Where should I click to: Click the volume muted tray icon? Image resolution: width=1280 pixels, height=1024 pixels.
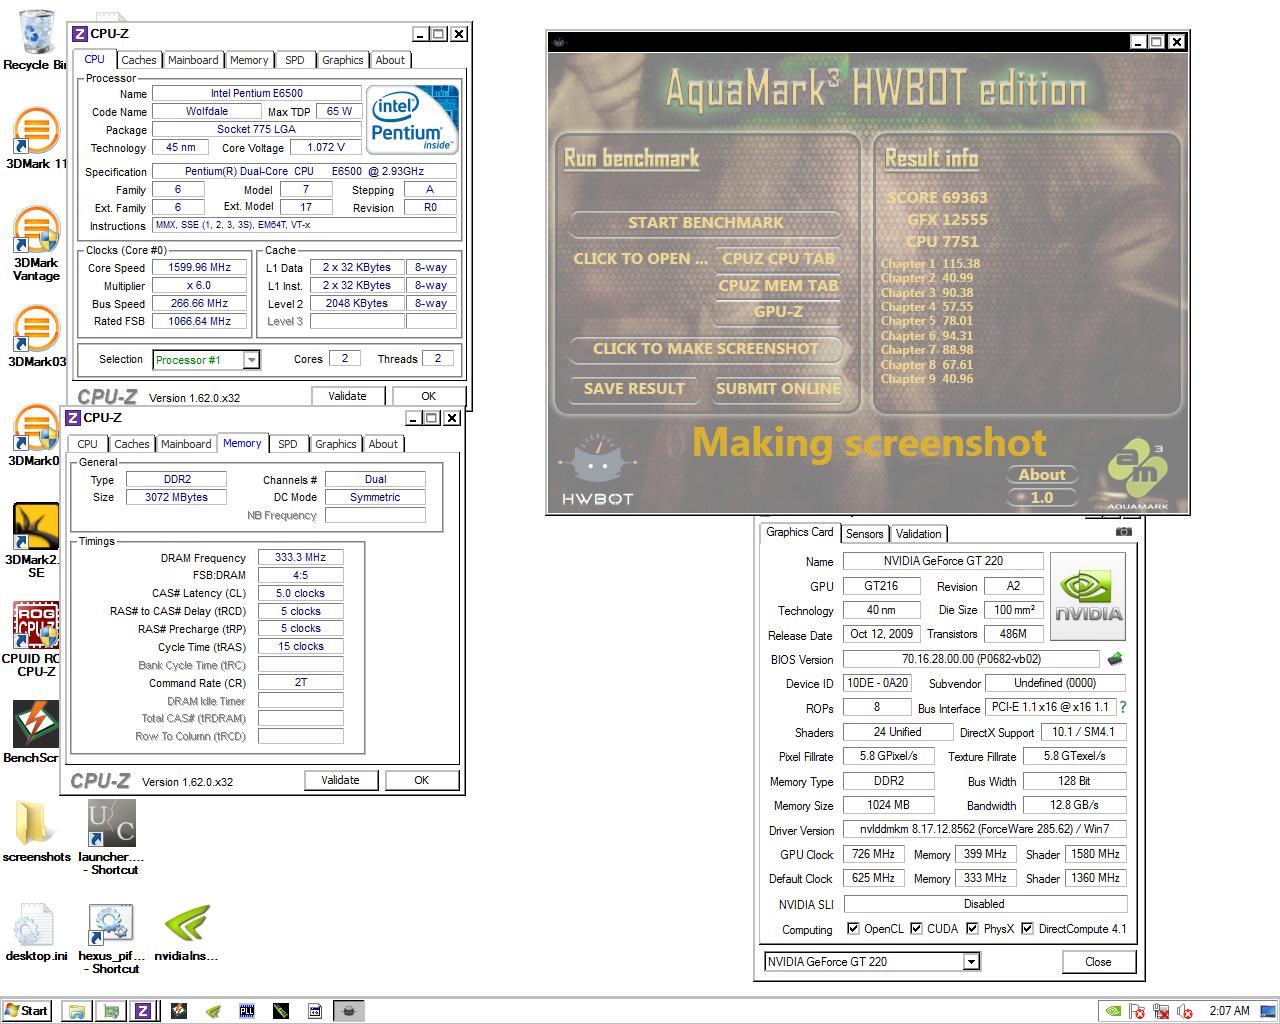tap(1185, 1011)
